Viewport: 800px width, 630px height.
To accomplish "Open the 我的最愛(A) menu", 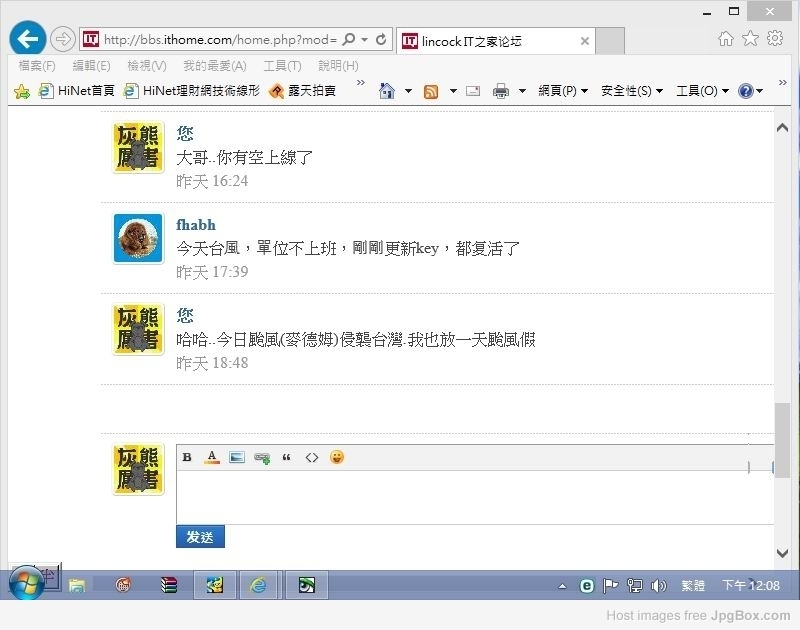I will pyautogui.click(x=214, y=66).
